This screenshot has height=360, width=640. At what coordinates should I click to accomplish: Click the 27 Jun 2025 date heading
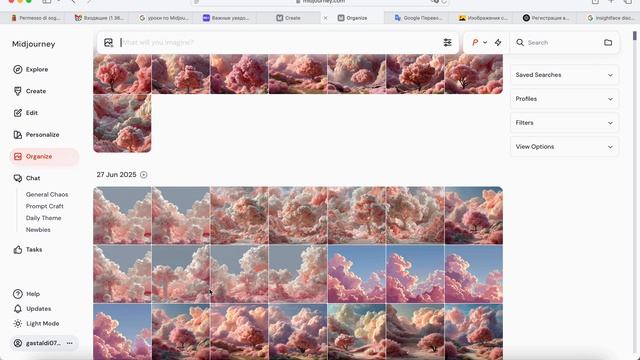[116, 175]
